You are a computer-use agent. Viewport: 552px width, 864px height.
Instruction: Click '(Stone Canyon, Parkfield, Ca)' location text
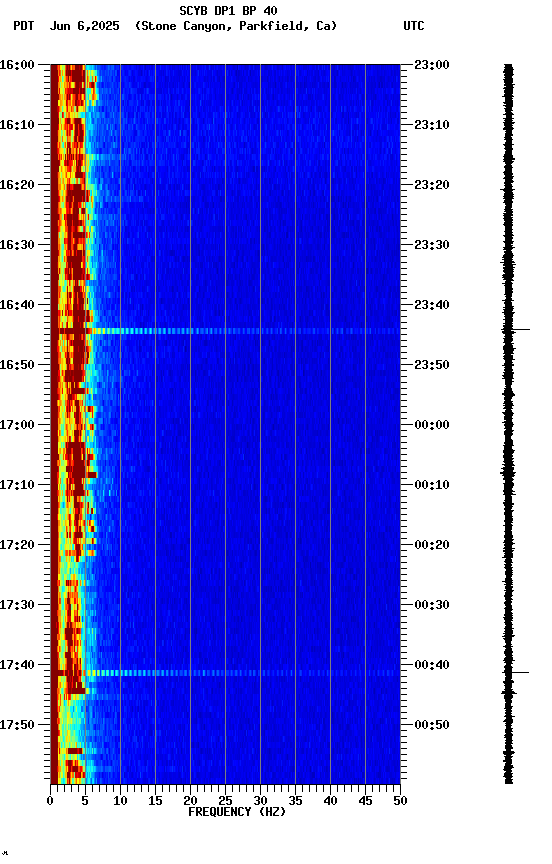(236, 26)
